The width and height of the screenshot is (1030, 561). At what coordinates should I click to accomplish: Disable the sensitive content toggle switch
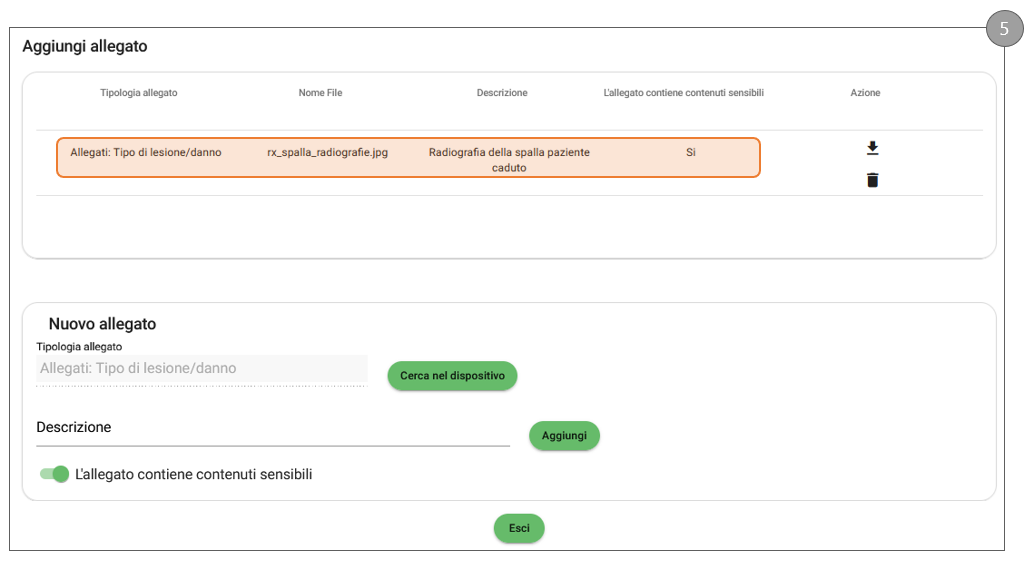55,474
